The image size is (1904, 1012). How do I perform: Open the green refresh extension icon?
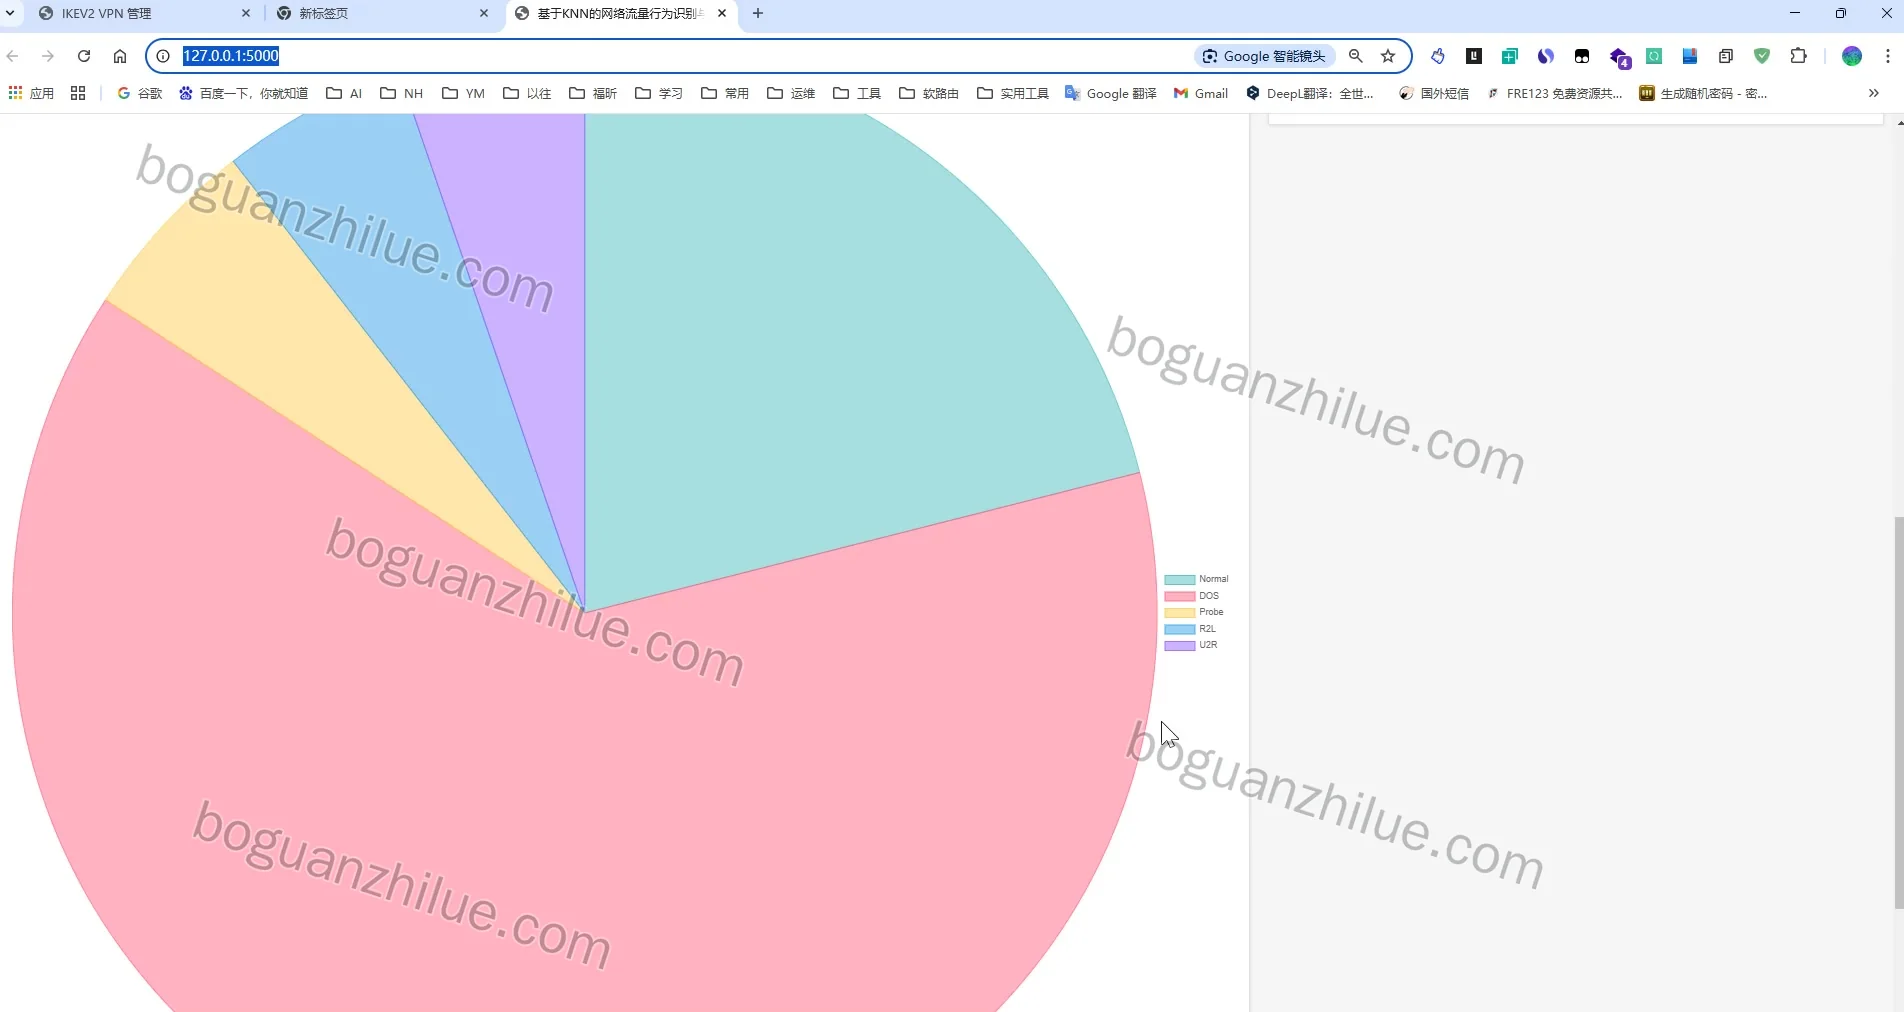[1654, 56]
